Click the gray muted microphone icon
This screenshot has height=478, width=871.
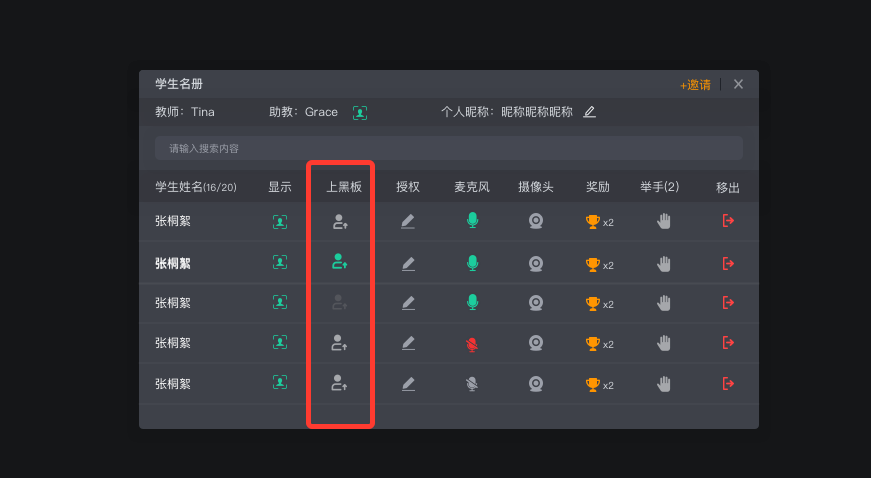(x=472, y=384)
